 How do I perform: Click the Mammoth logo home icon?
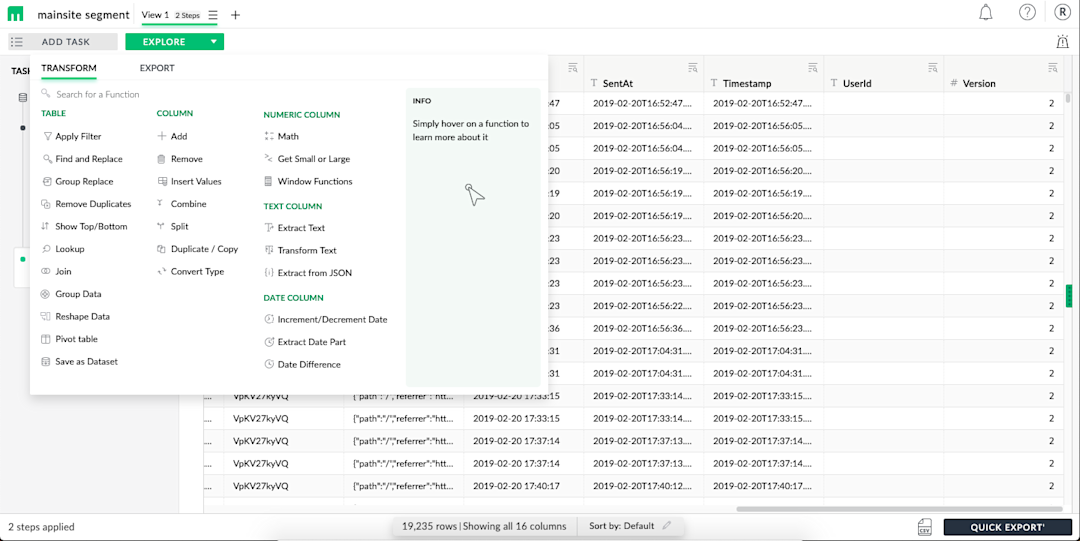[x=16, y=14]
